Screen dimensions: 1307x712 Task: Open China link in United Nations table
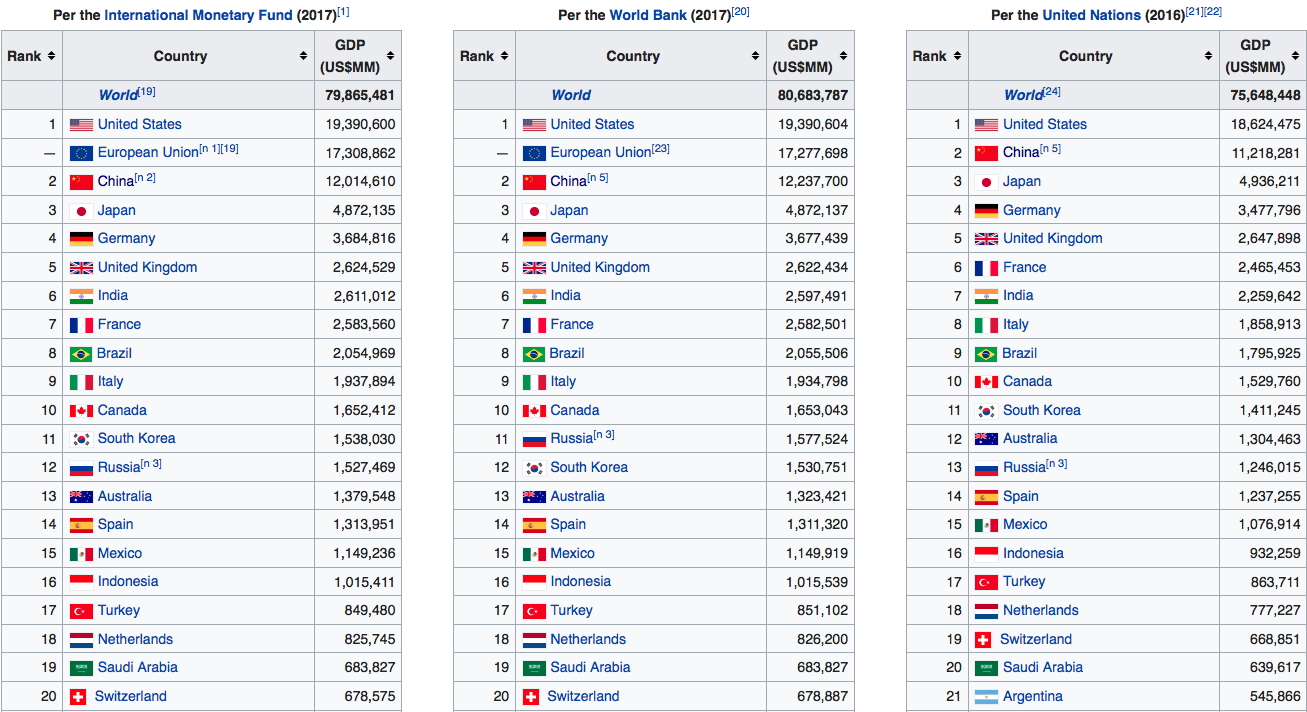click(x=1021, y=153)
